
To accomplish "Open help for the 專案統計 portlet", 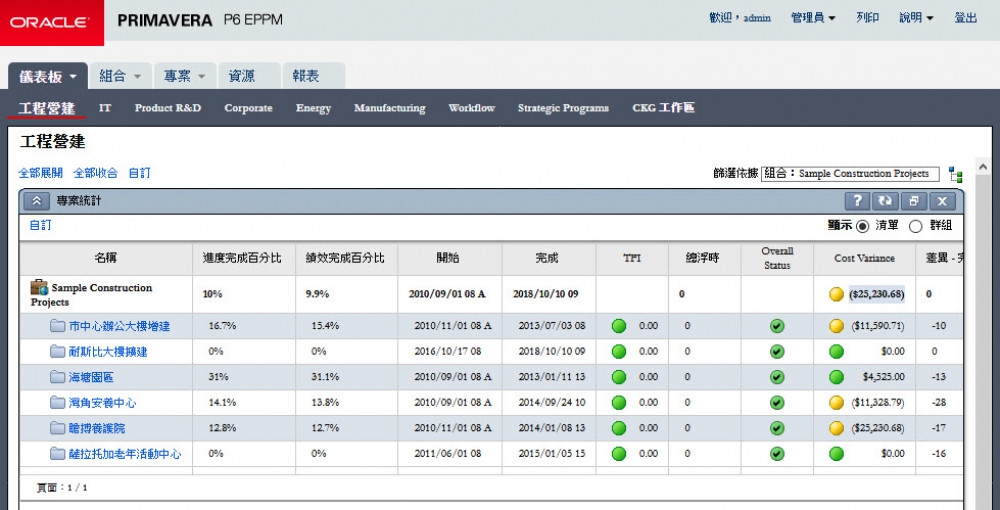I will click(x=858, y=201).
